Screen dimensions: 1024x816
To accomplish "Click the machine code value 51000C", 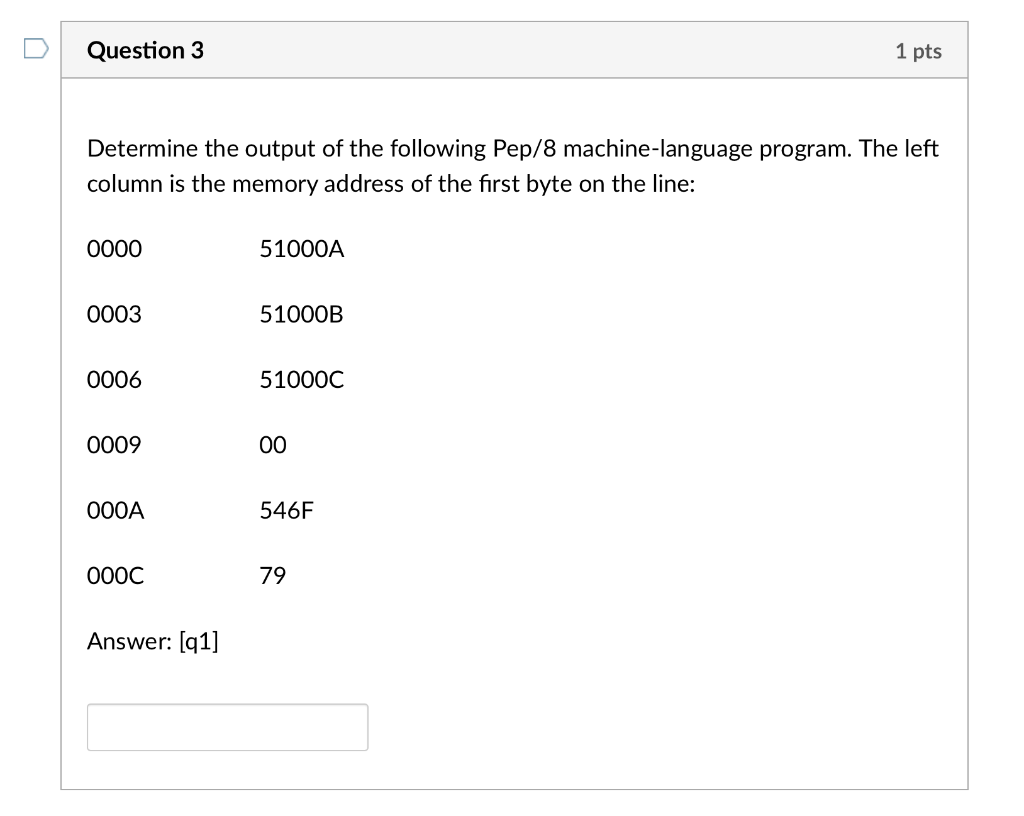I will [x=301, y=380].
